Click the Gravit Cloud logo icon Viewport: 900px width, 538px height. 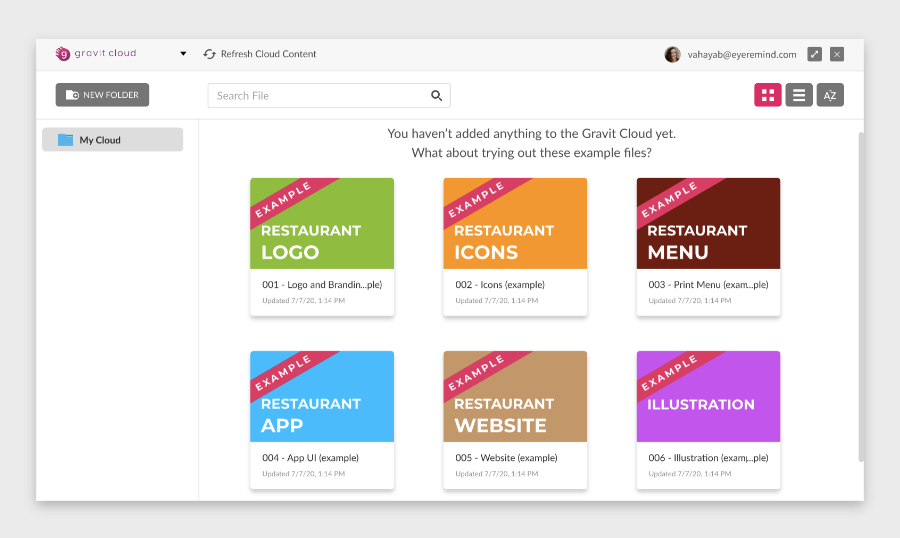[x=63, y=54]
